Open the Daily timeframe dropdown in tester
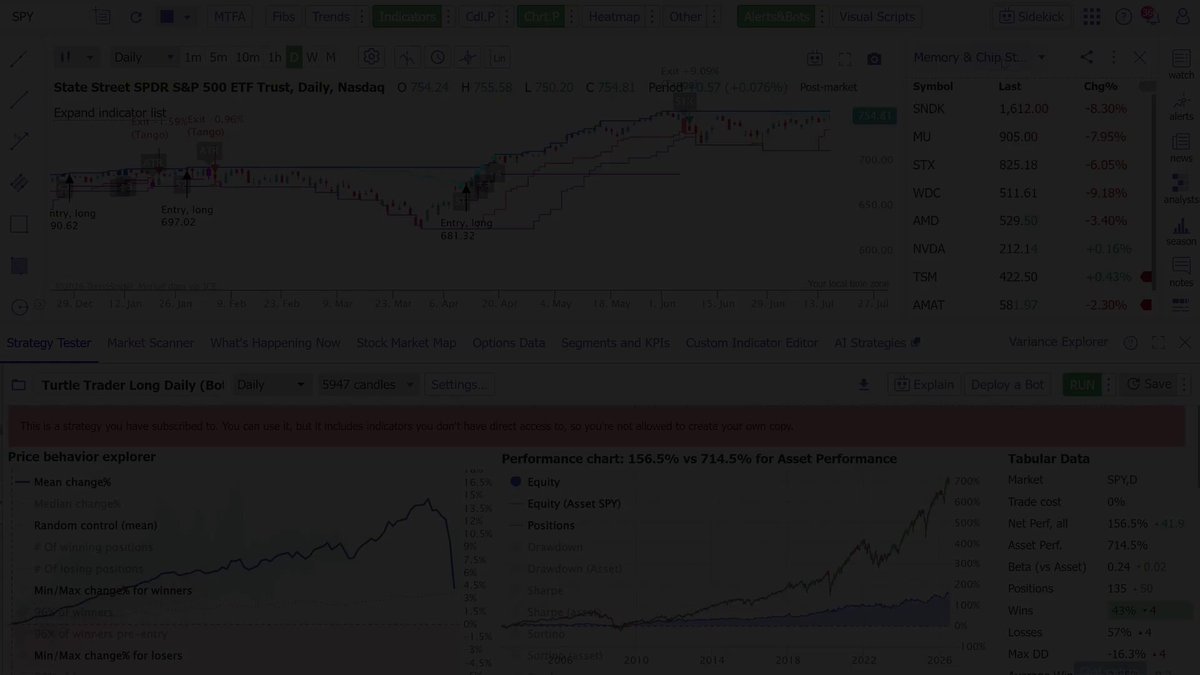This screenshot has height=675, width=1200. (x=272, y=384)
